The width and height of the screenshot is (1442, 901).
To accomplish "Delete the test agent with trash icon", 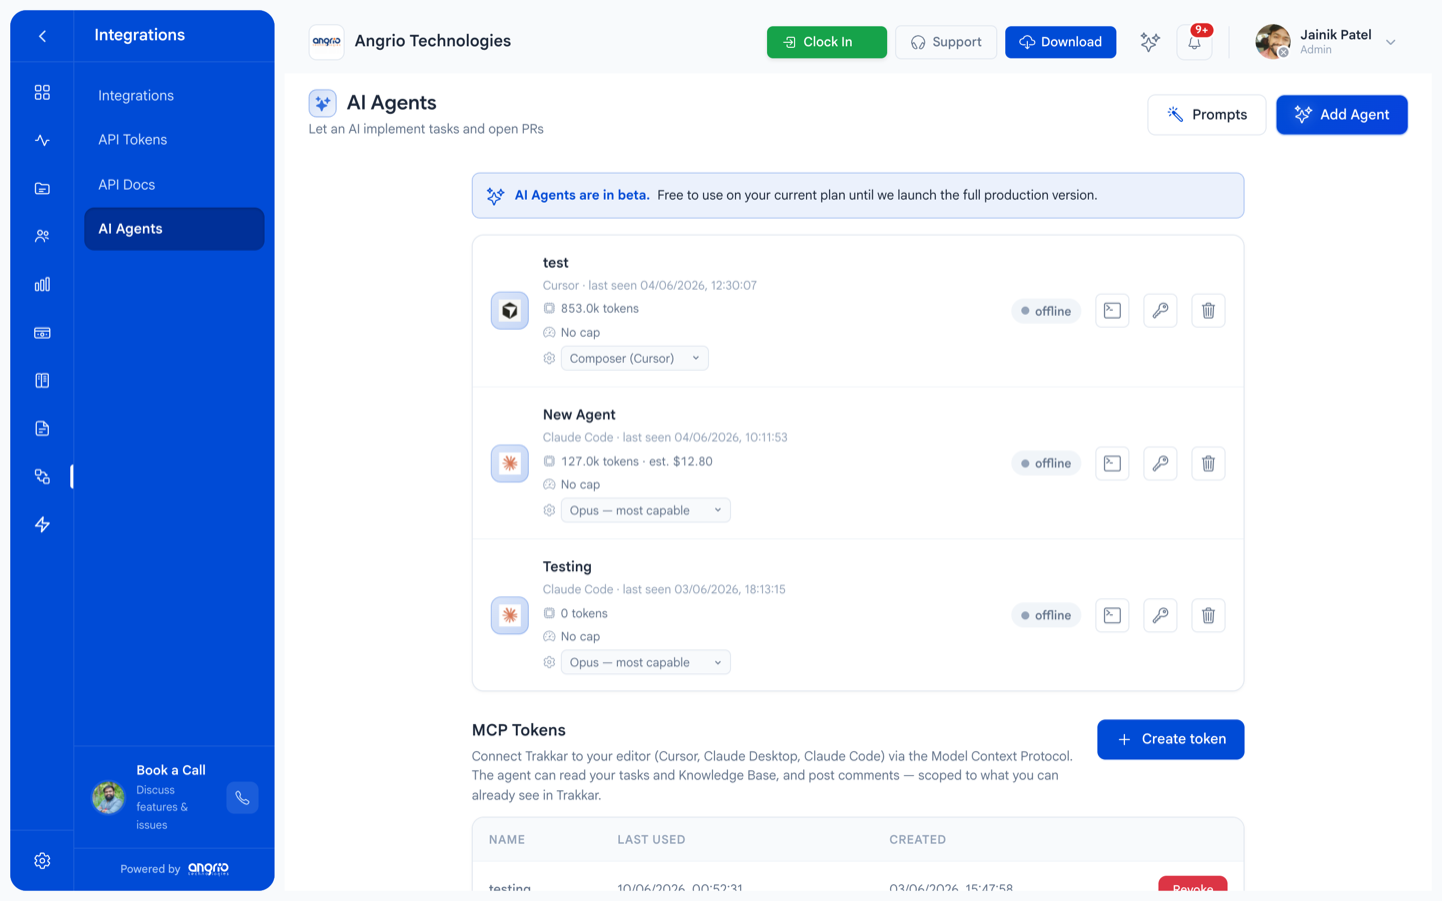I will pyautogui.click(x=1208, y=311).
